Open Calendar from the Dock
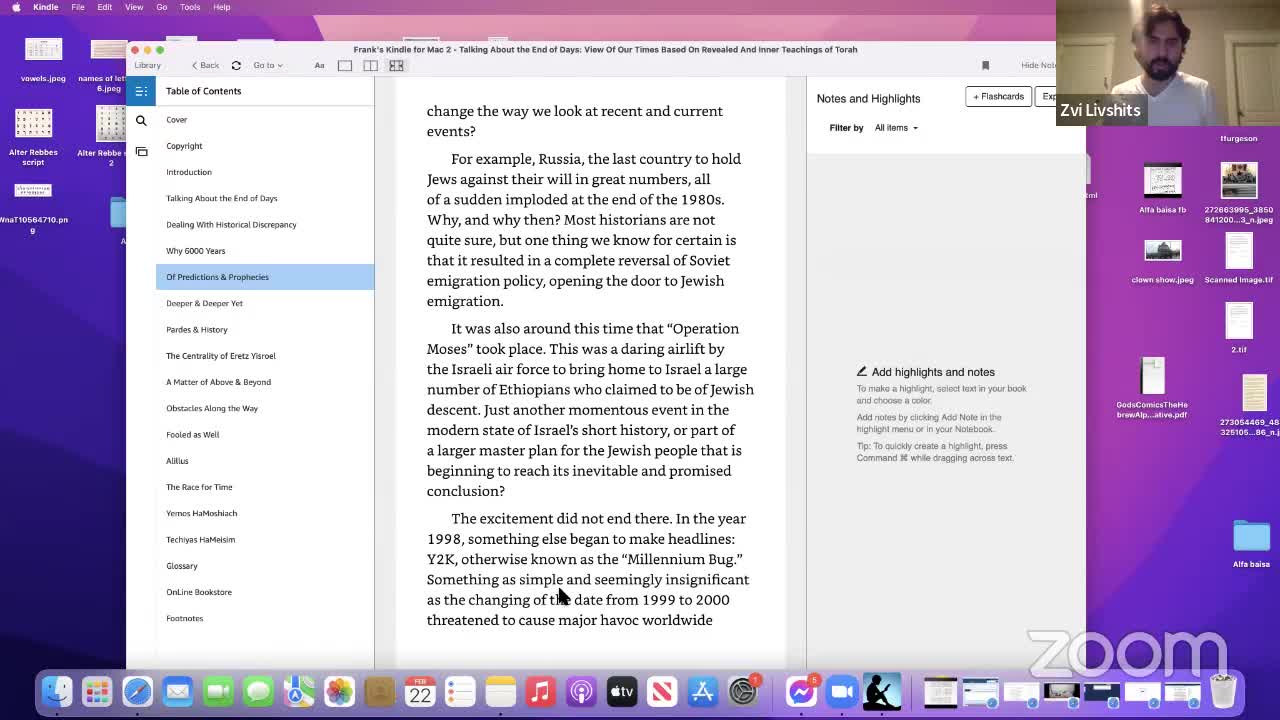This screenshot has width=1280, height=720. point(420,691)
